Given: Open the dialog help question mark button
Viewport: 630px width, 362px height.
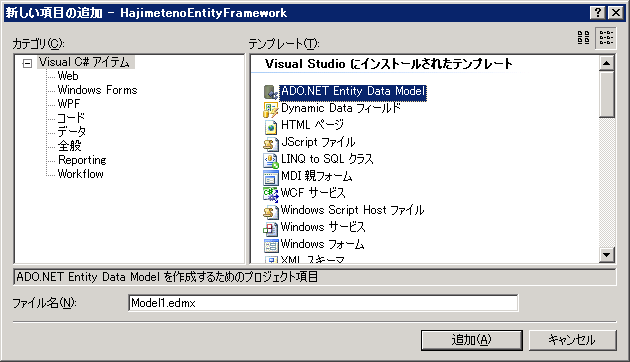Looking at the screenshot, I should coord(598,13).
